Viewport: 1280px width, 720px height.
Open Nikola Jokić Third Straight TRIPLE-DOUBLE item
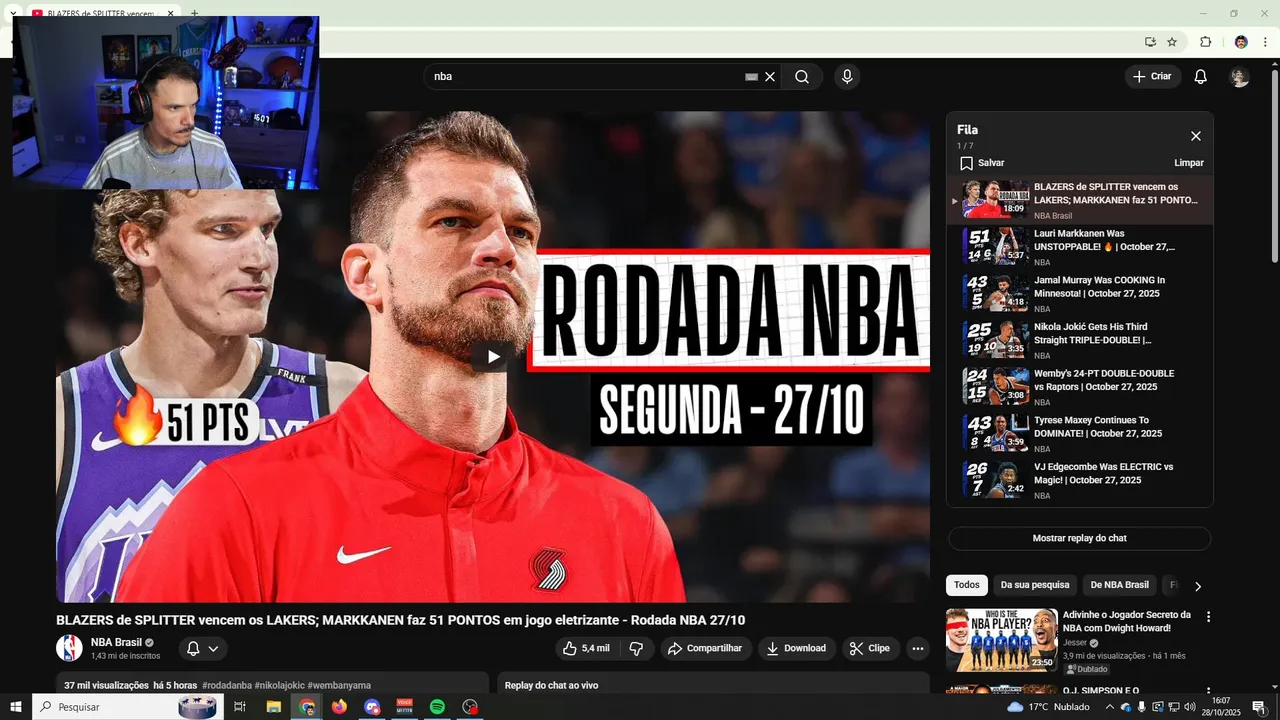1080,340
